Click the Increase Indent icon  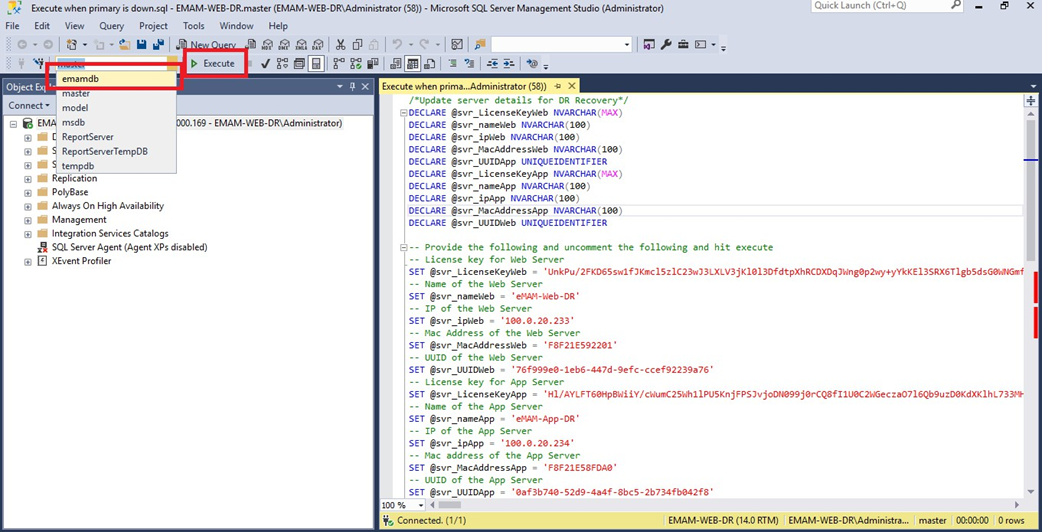pos(509,64)
